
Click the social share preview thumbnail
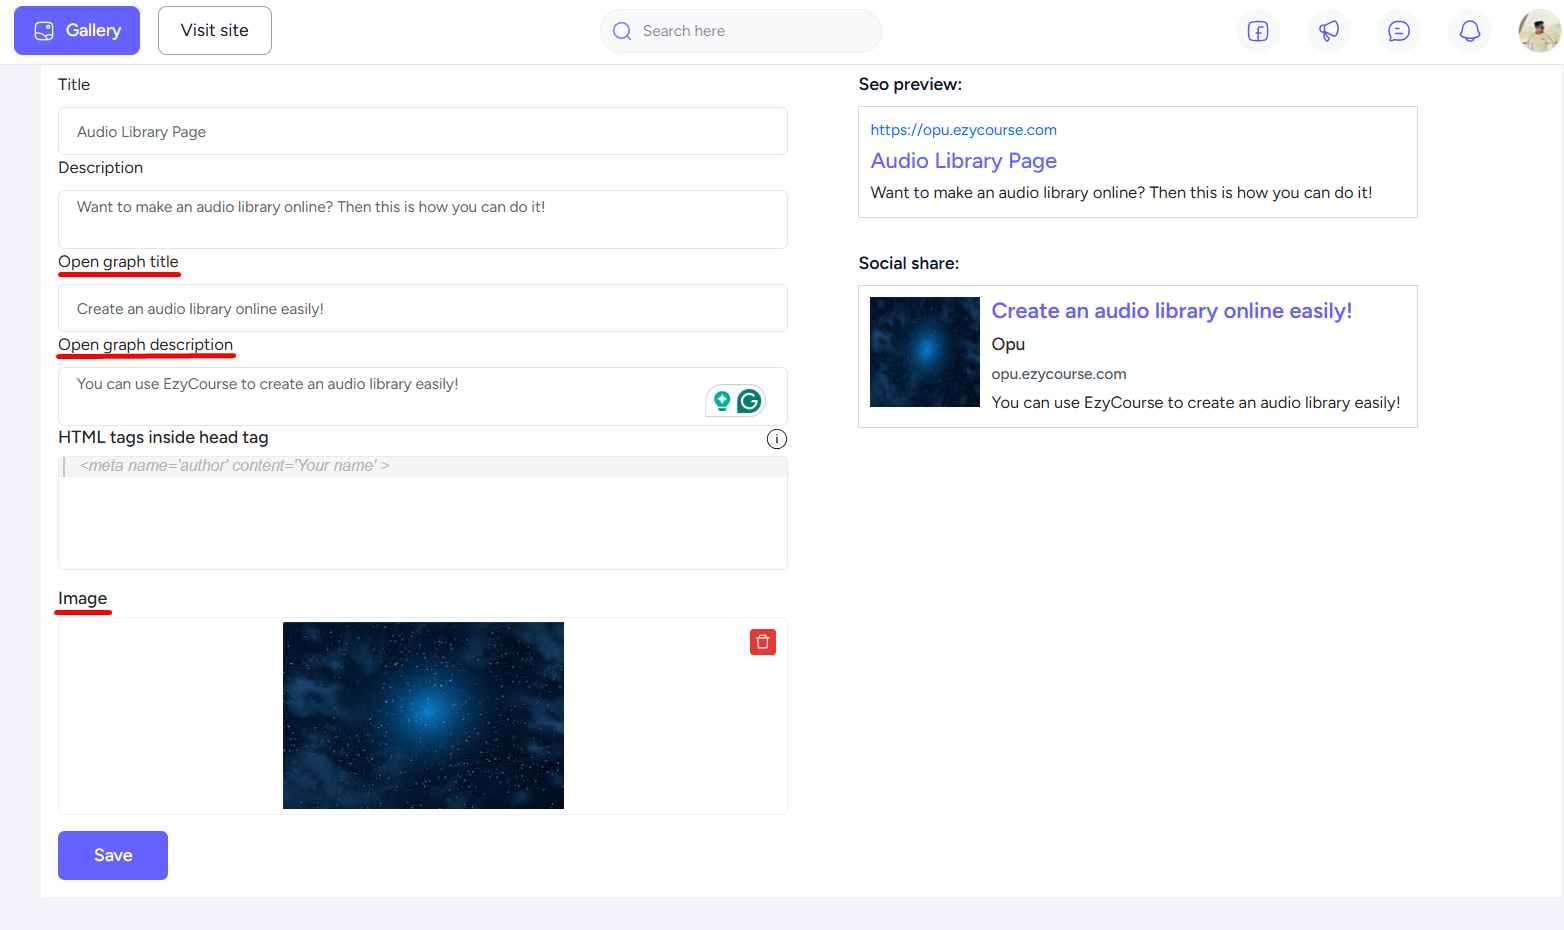(925, 352)
